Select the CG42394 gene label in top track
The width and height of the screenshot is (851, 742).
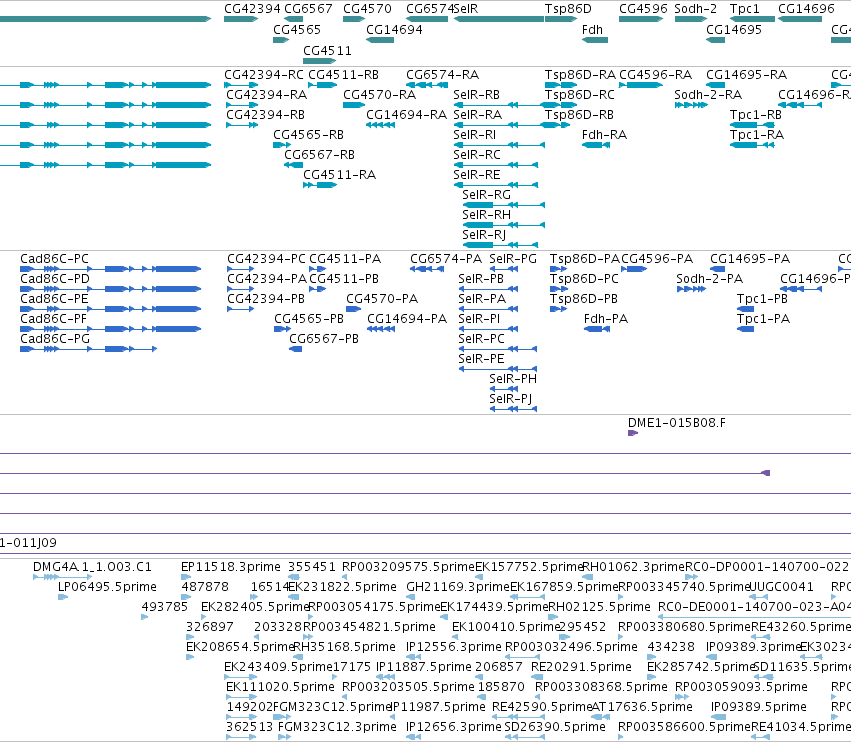pyautogui.click(x=252, y=9)
